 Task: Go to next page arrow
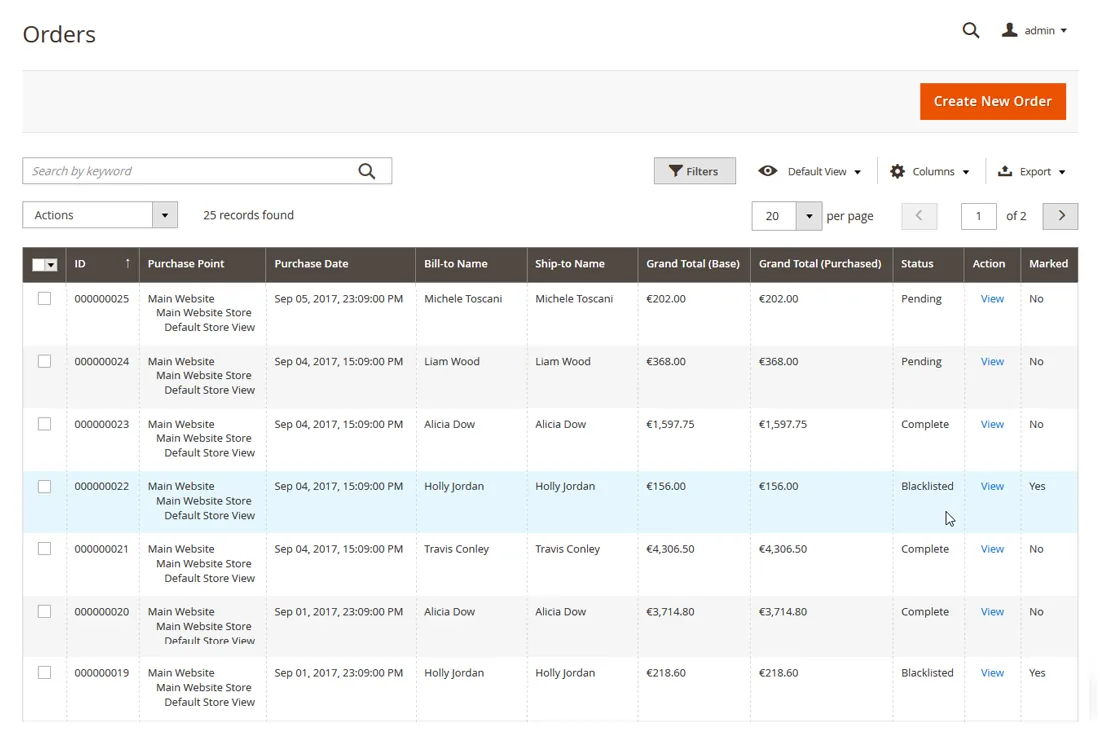[1060, 216]
